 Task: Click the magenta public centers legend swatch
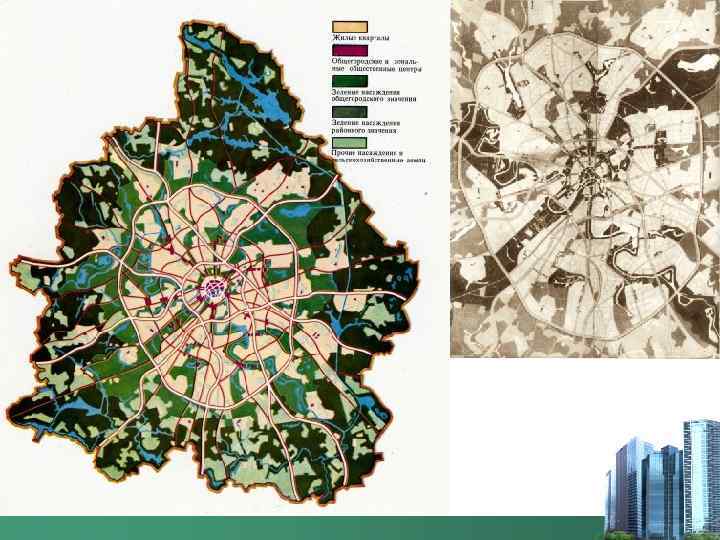pyautogui.click(x=350, y=51)
